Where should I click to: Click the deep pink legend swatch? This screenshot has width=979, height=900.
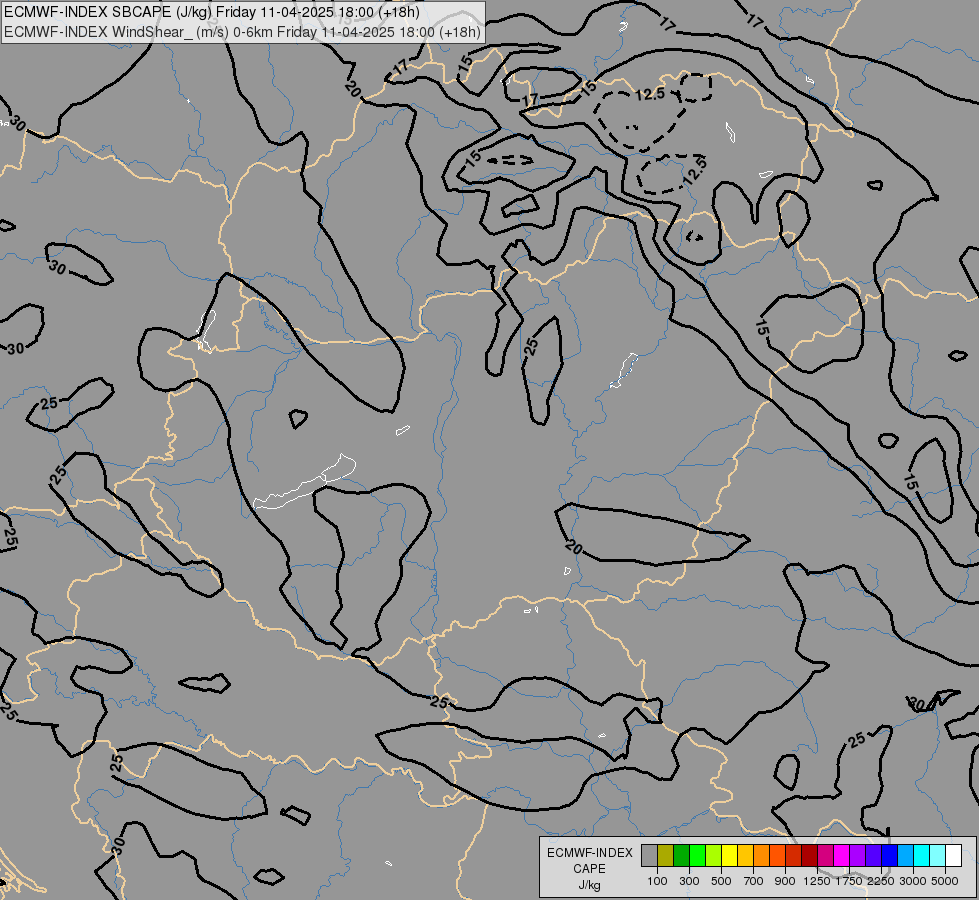(825, 856)
